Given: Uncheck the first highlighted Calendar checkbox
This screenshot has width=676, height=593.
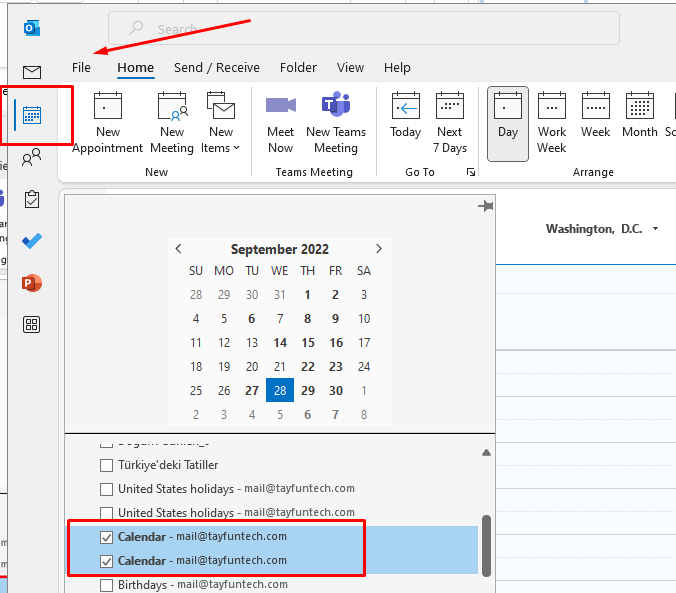Looking at the screenshot, I should click(x=107, y=537).
